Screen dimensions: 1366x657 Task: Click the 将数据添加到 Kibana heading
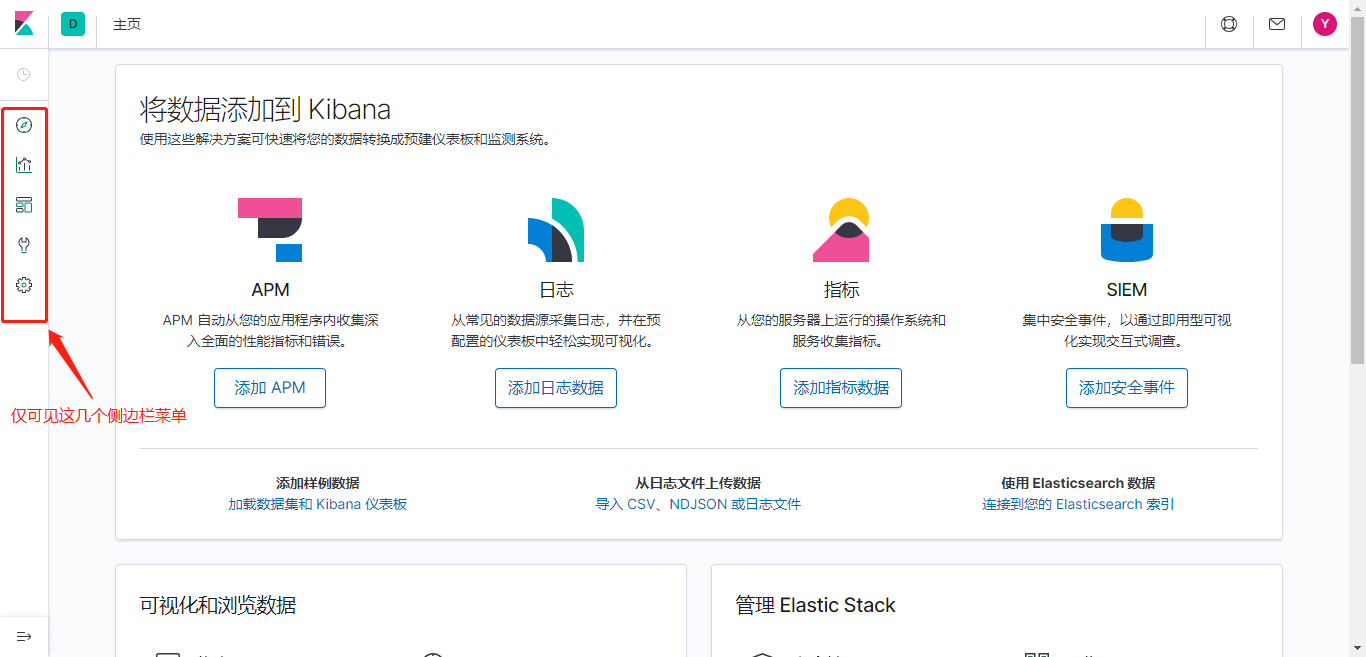pyautogui.click(x=265, y=109)
